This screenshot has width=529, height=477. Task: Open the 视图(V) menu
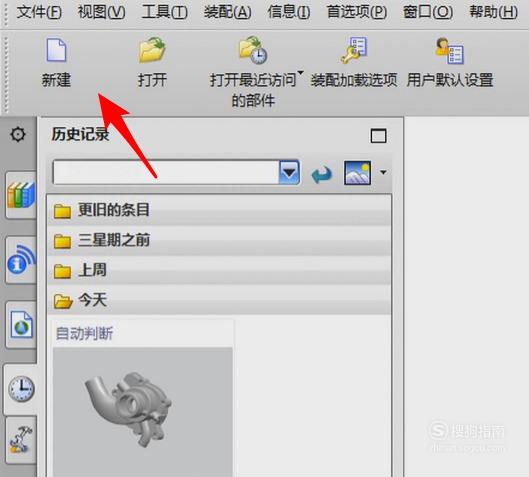click(102, 12)
